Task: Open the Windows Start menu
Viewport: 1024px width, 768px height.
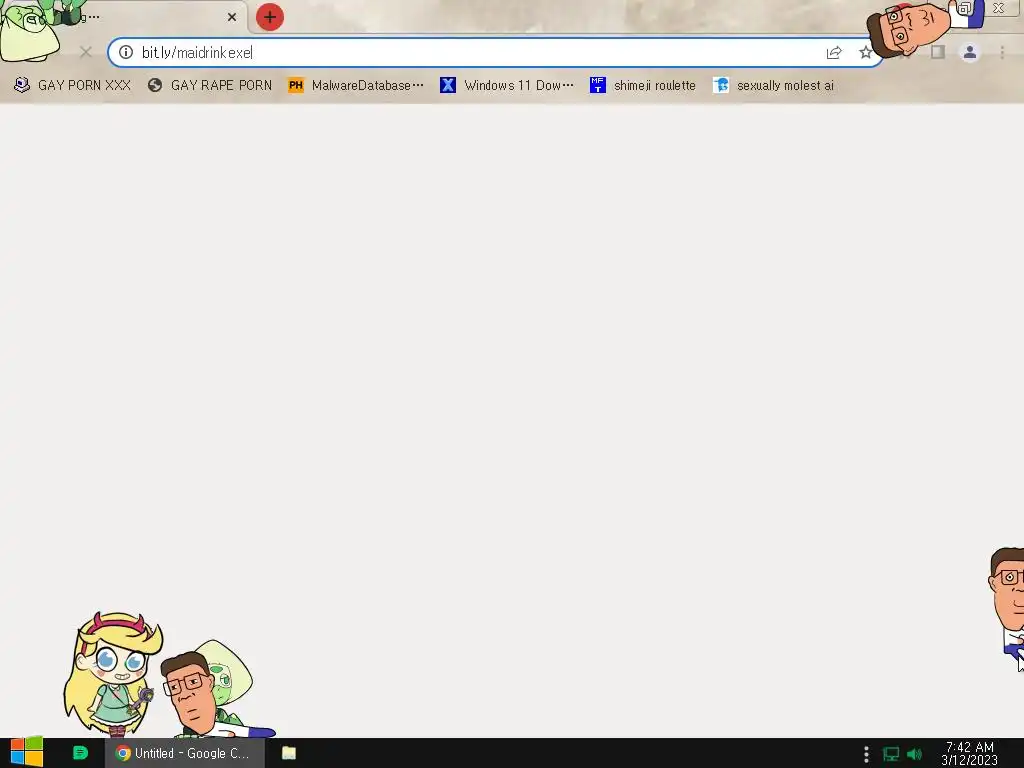Action: point(26,753)
